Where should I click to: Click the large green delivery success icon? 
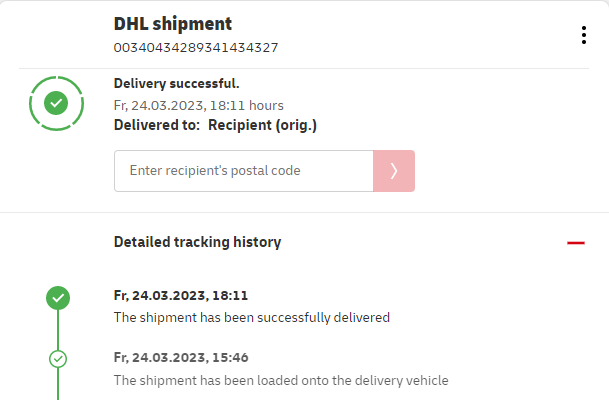57,102
